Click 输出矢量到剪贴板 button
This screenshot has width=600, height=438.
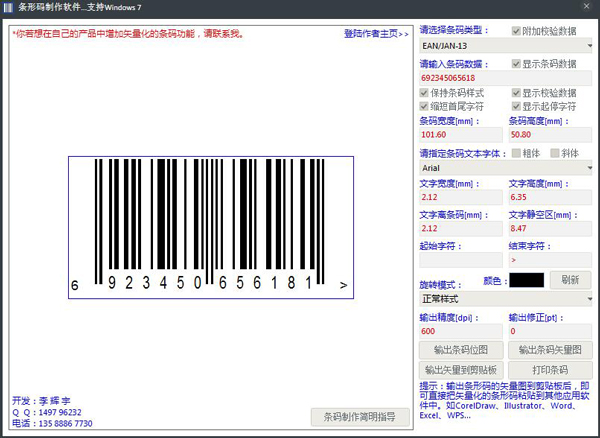point(461,370)
